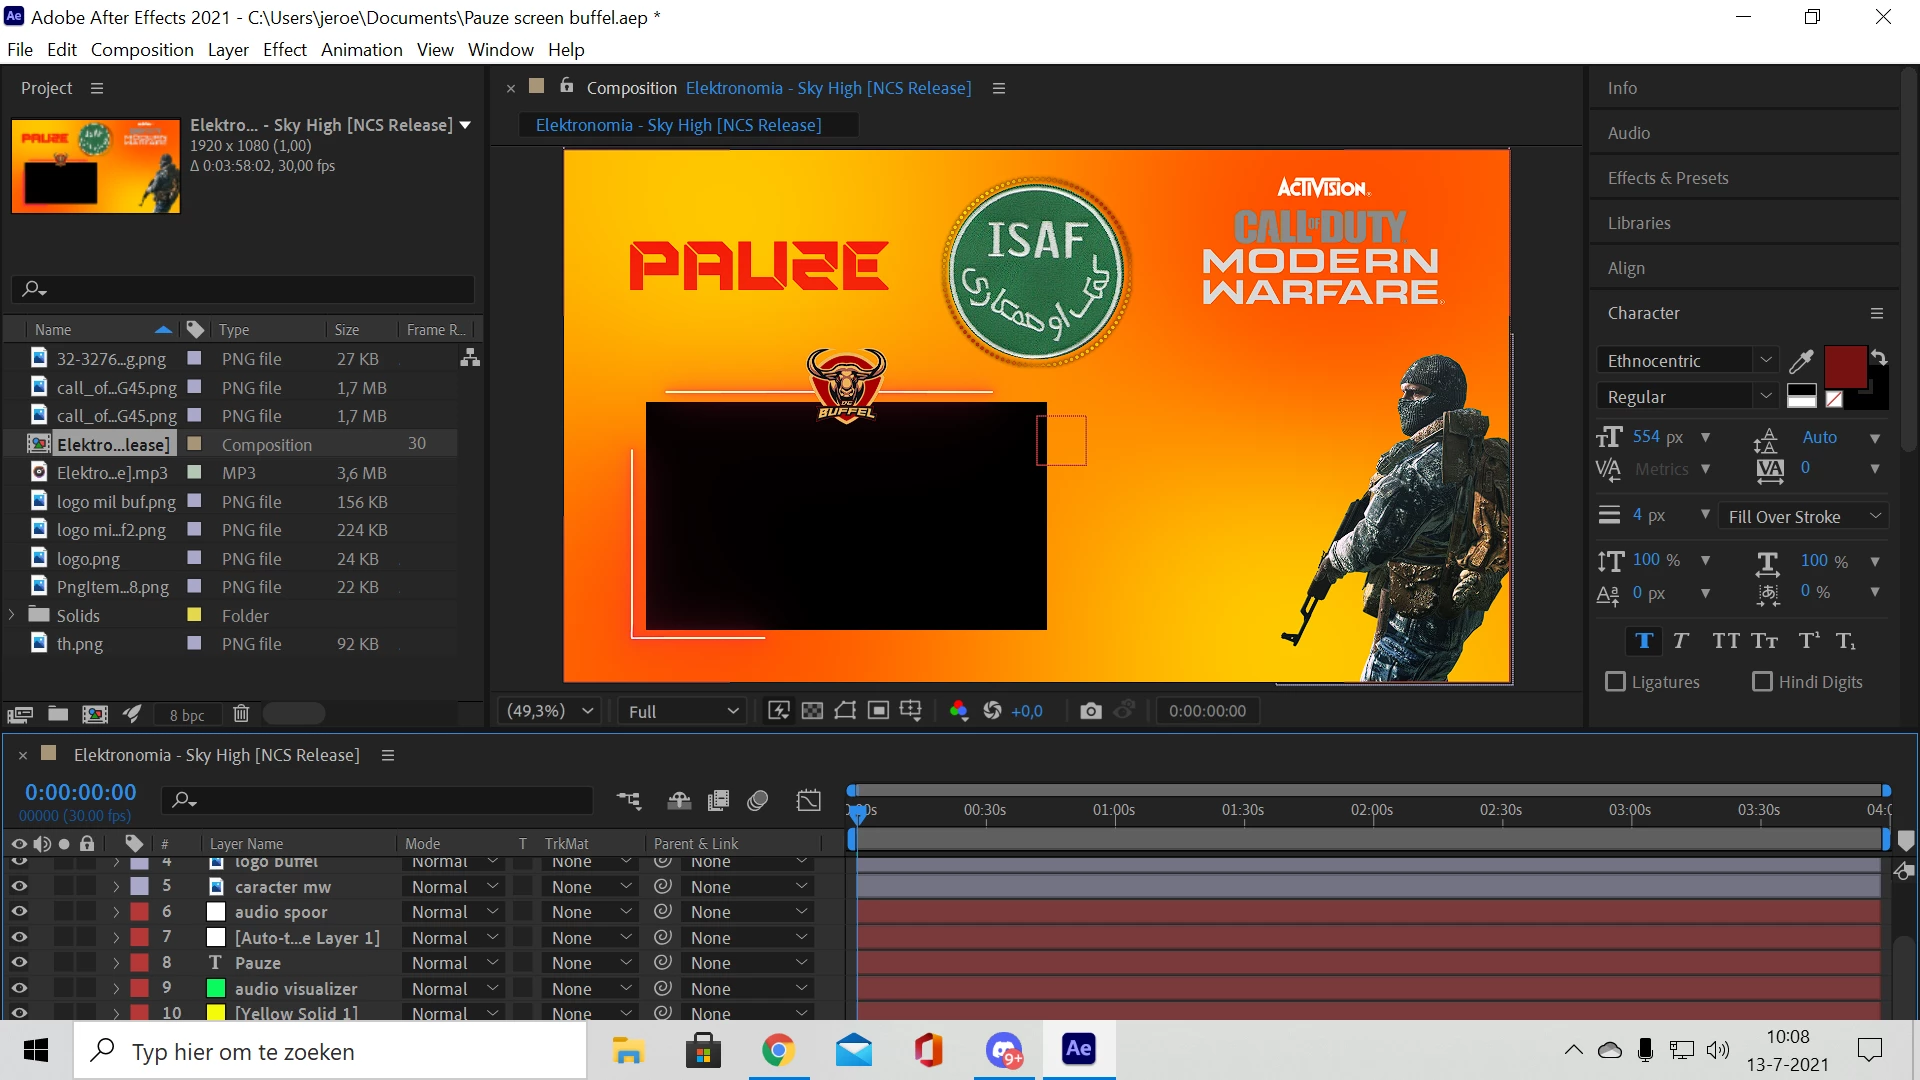Enable Motion Blur for the composition
The image size is (1920, 1080).
click(758, 801)
